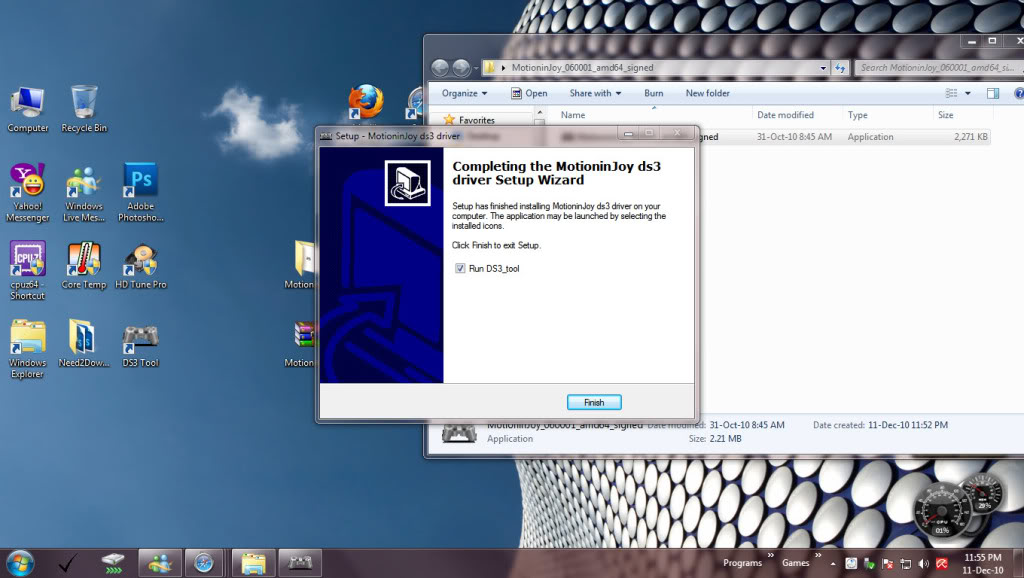This screenshot has height=578, width=1024.
Task: Select the Firefox desktop shortcut
Action: 365,103
